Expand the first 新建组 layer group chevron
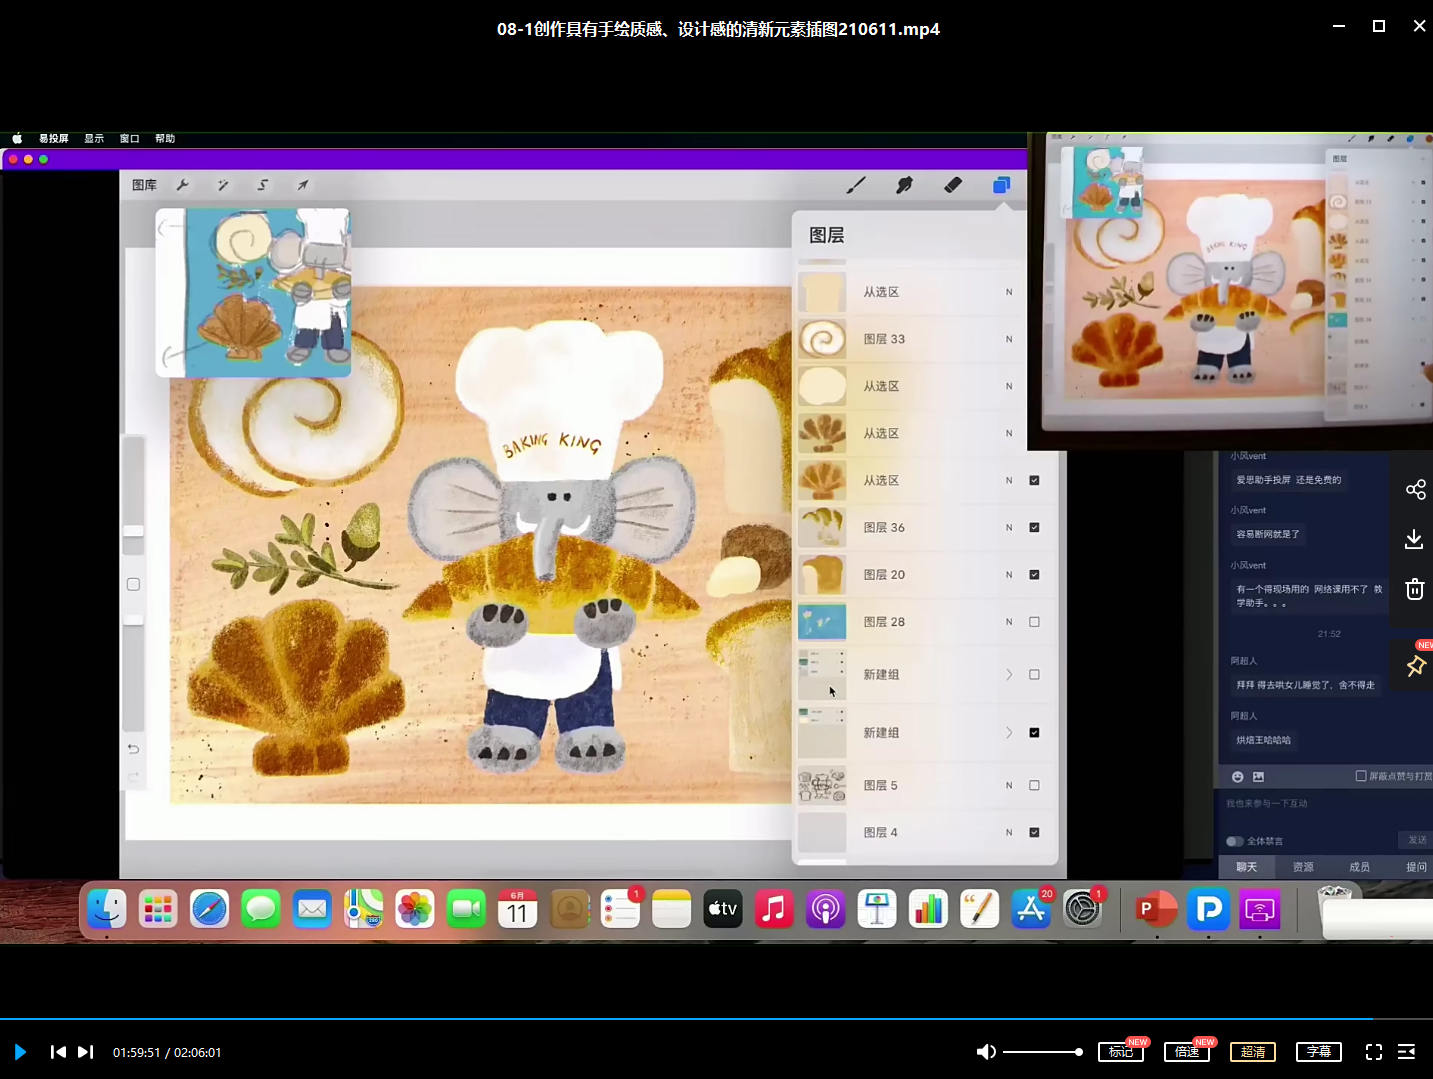Viewport: 1433px width, 1079px height. pyautogui.click(x=1008, y=675)
